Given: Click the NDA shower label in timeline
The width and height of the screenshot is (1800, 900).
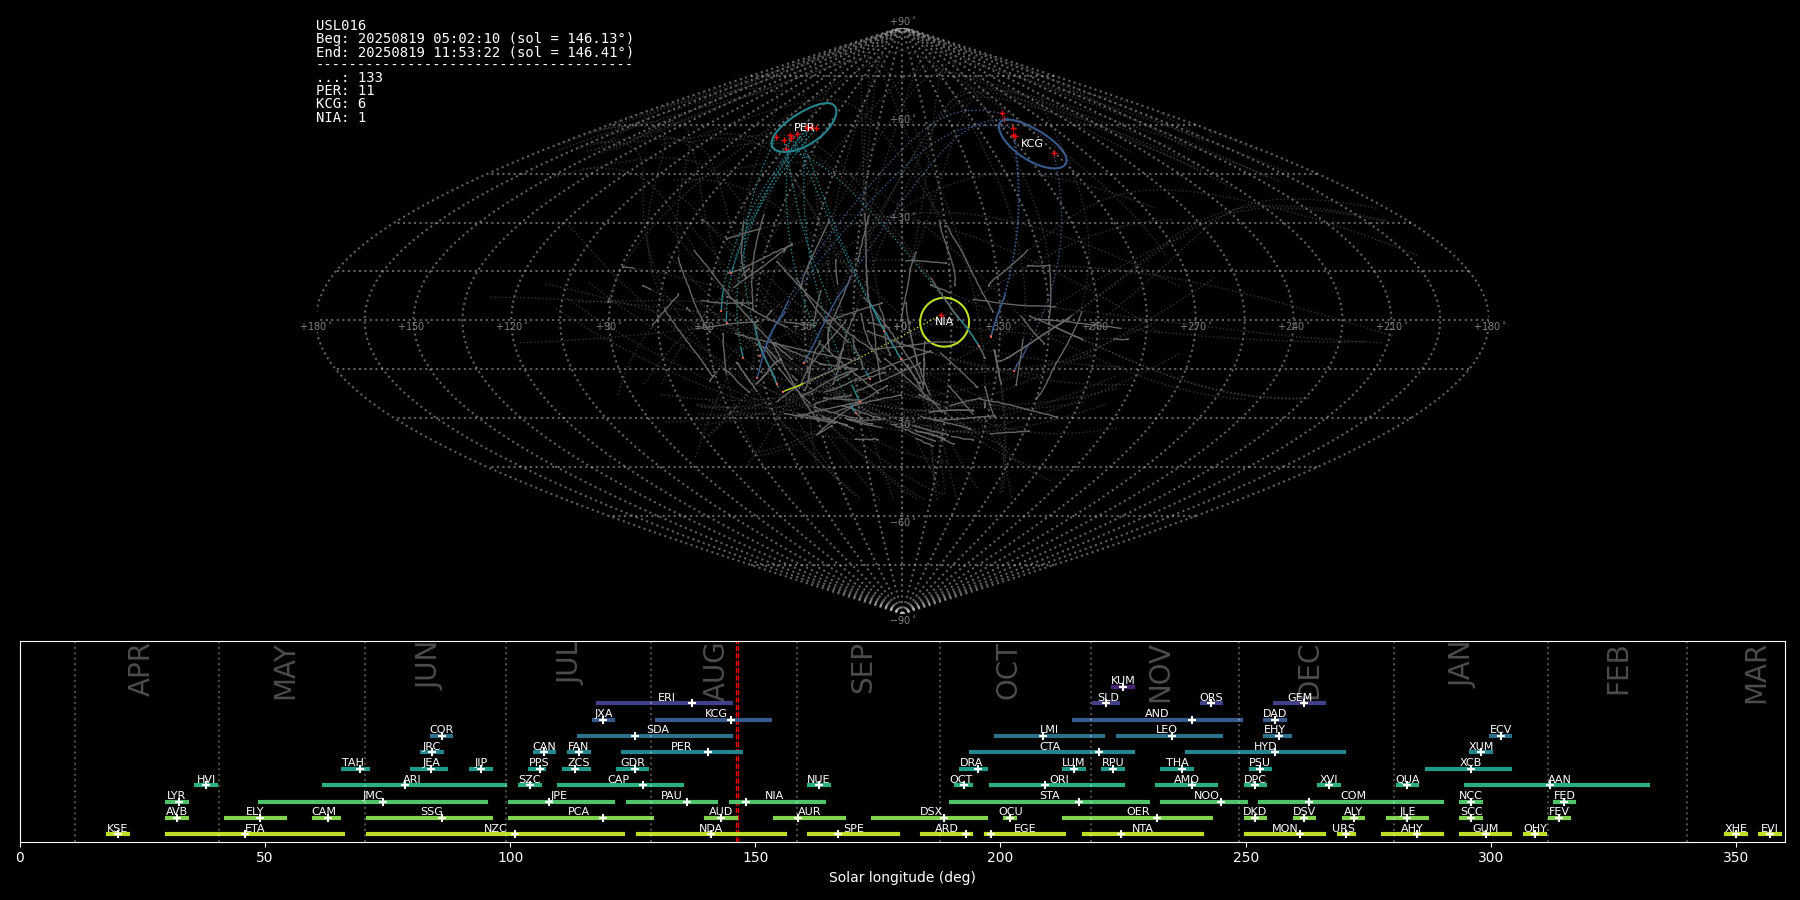Looking at the screenshot, I should (x=711, y=829).
